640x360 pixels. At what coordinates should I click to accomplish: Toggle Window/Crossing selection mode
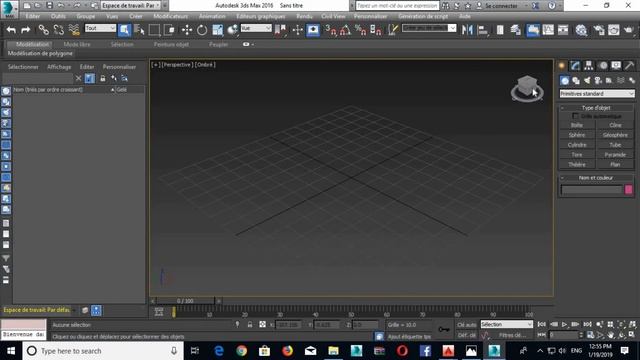(x=169, y=30)
